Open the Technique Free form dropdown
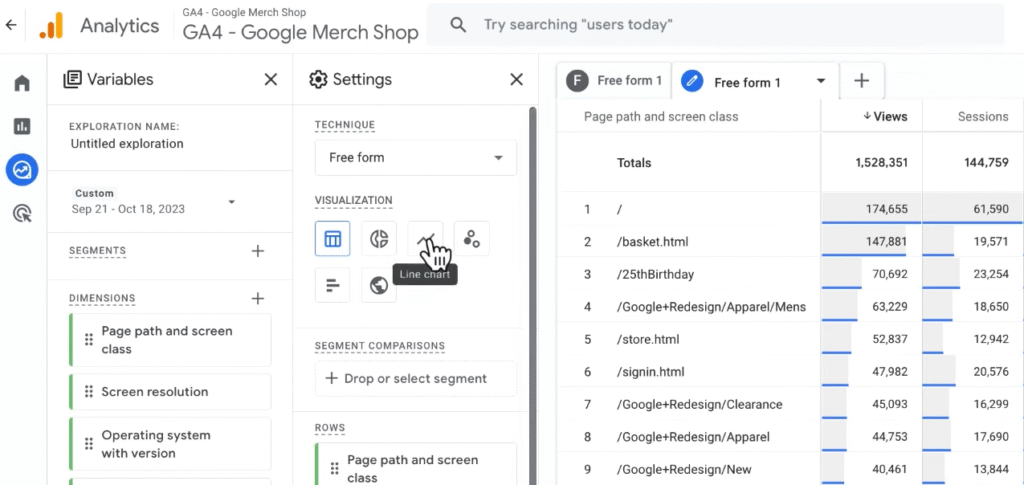This screenshot has width=1024, height=485. pyautogui.click(x=416, y=157)
